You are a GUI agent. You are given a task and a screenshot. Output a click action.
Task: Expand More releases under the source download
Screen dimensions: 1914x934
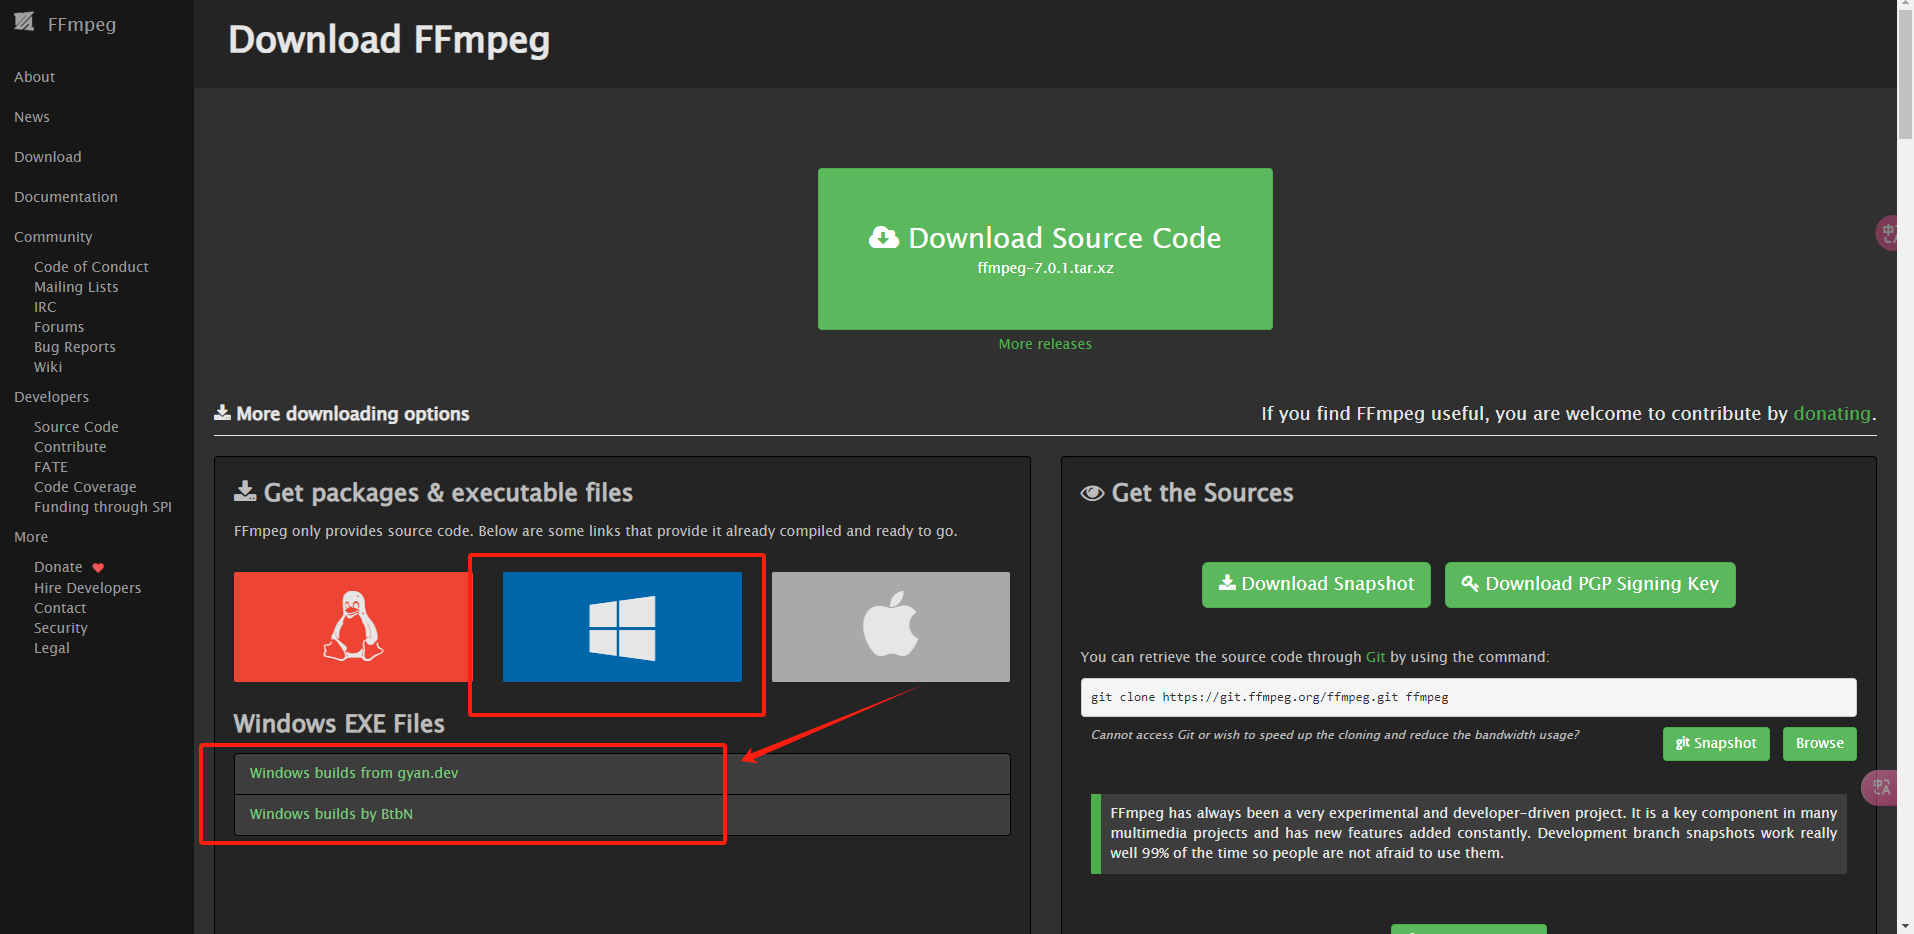point(1044,343)
